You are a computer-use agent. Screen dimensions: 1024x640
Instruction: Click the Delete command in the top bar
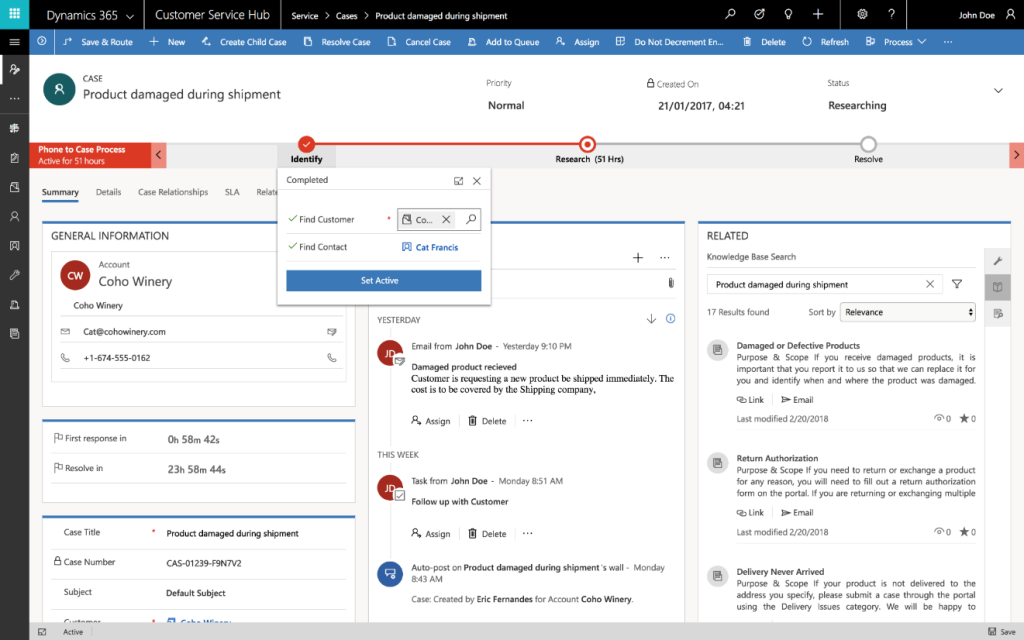click(764, 42)
